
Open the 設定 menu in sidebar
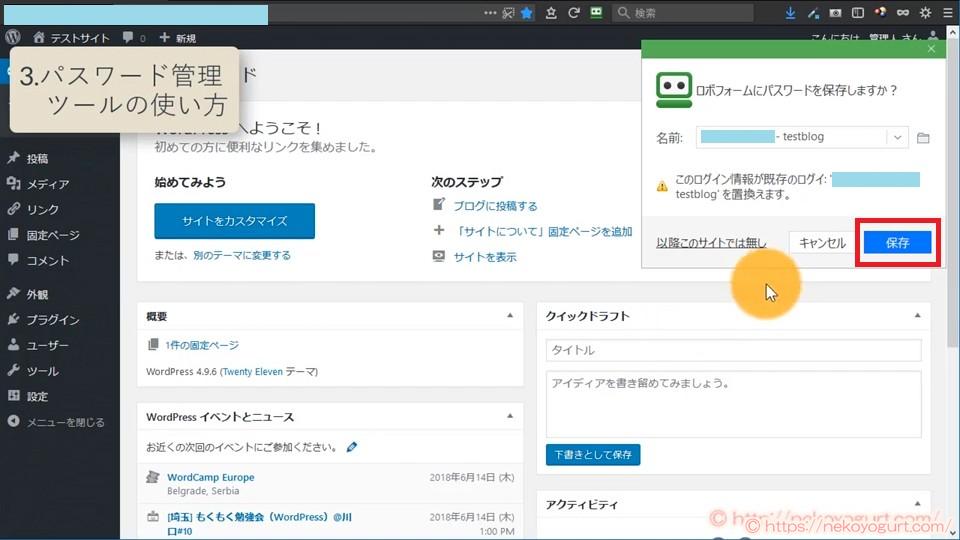pyautogui.click(x=37, y=396)
